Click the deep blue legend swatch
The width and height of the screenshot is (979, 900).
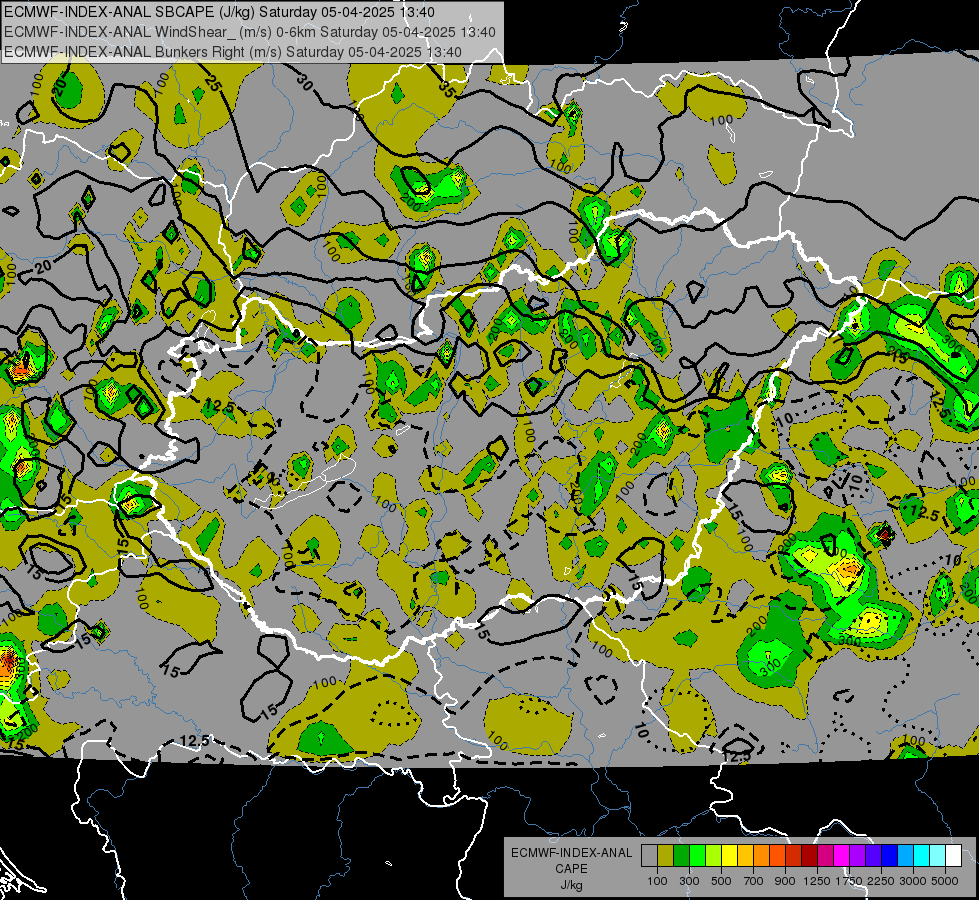click(890, 855)
